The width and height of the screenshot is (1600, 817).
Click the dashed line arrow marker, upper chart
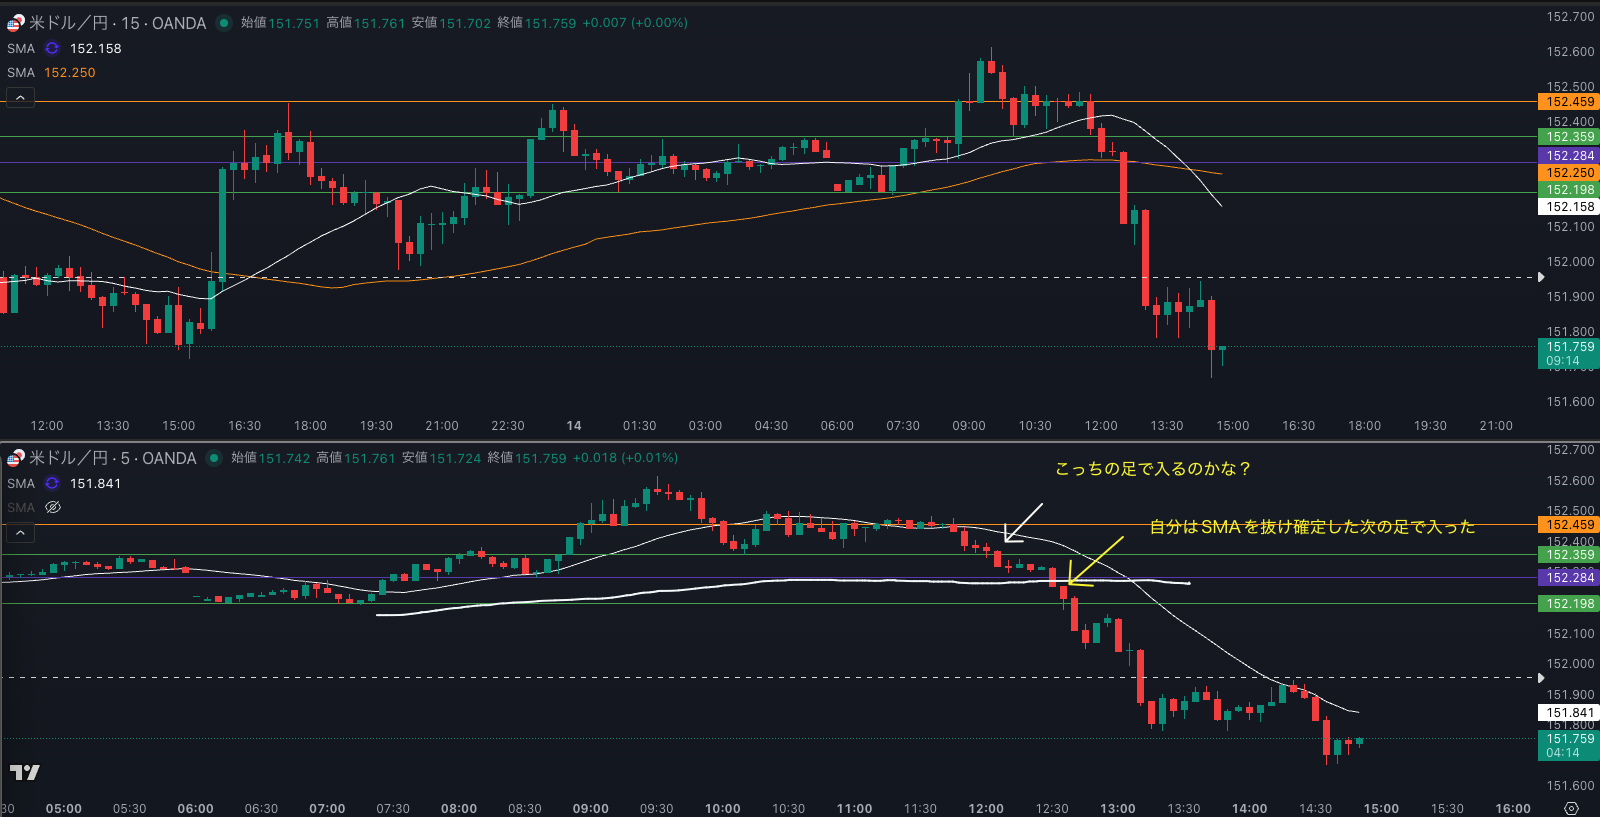[x=1541, y=277]
